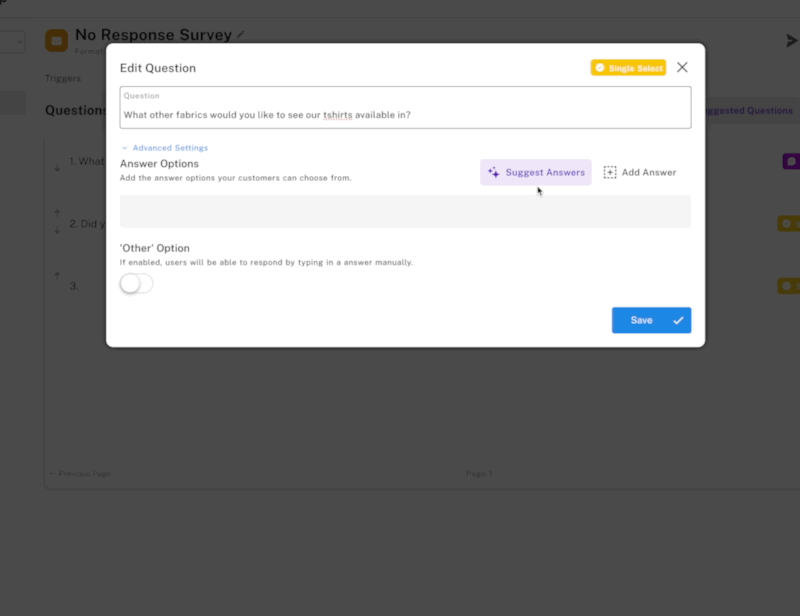The height and width of the screenshot is (616, 800).
Task: Click the yellow question-type badge beside question 2
Action: [x=788, y=223]
